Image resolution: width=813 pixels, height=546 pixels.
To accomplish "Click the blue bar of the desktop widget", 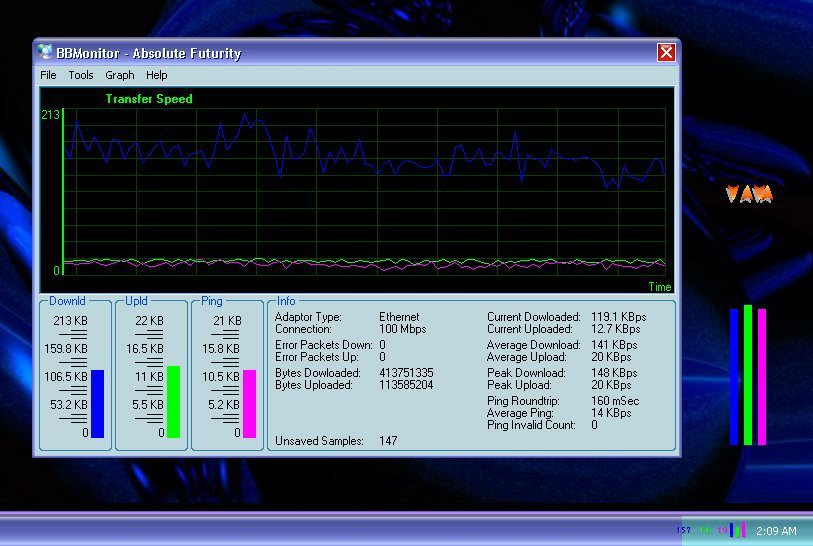I will point(734,376).
